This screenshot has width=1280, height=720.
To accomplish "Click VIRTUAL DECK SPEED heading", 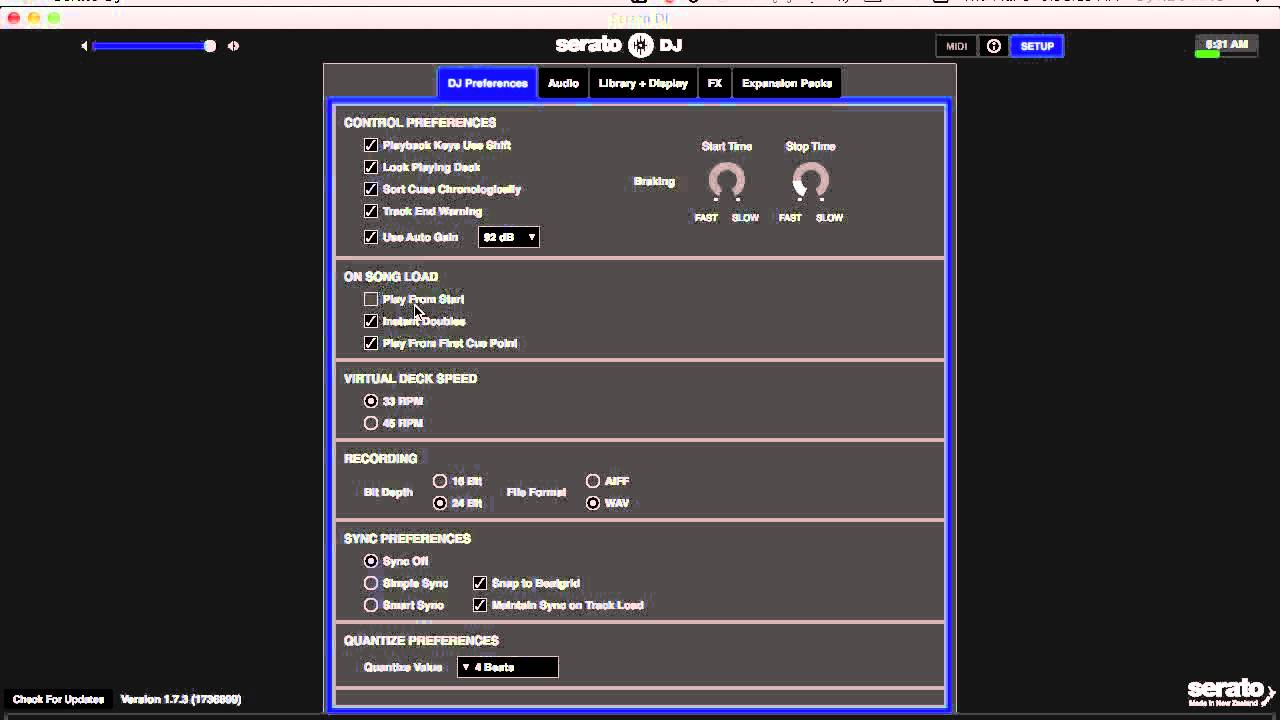I will pyautogui.click(x=410, y=379).
